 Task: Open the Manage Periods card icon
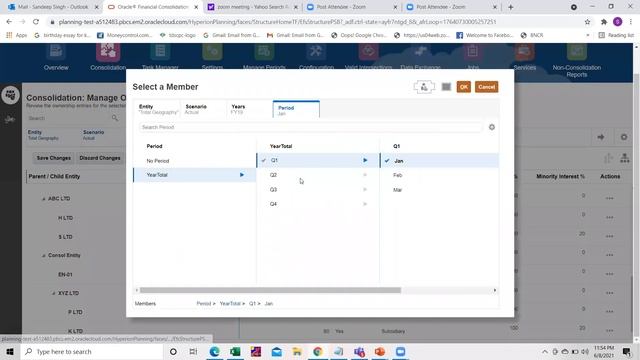tap(264, 52)
